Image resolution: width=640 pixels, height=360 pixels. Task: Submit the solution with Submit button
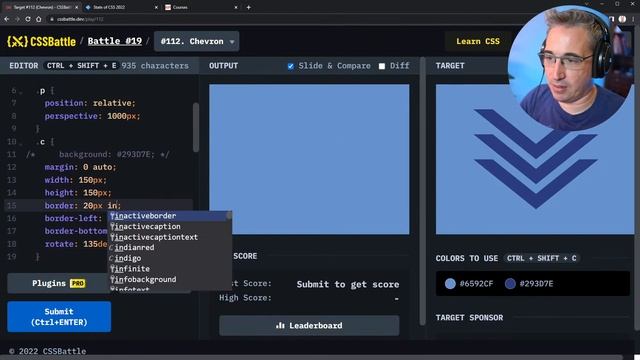59,317
